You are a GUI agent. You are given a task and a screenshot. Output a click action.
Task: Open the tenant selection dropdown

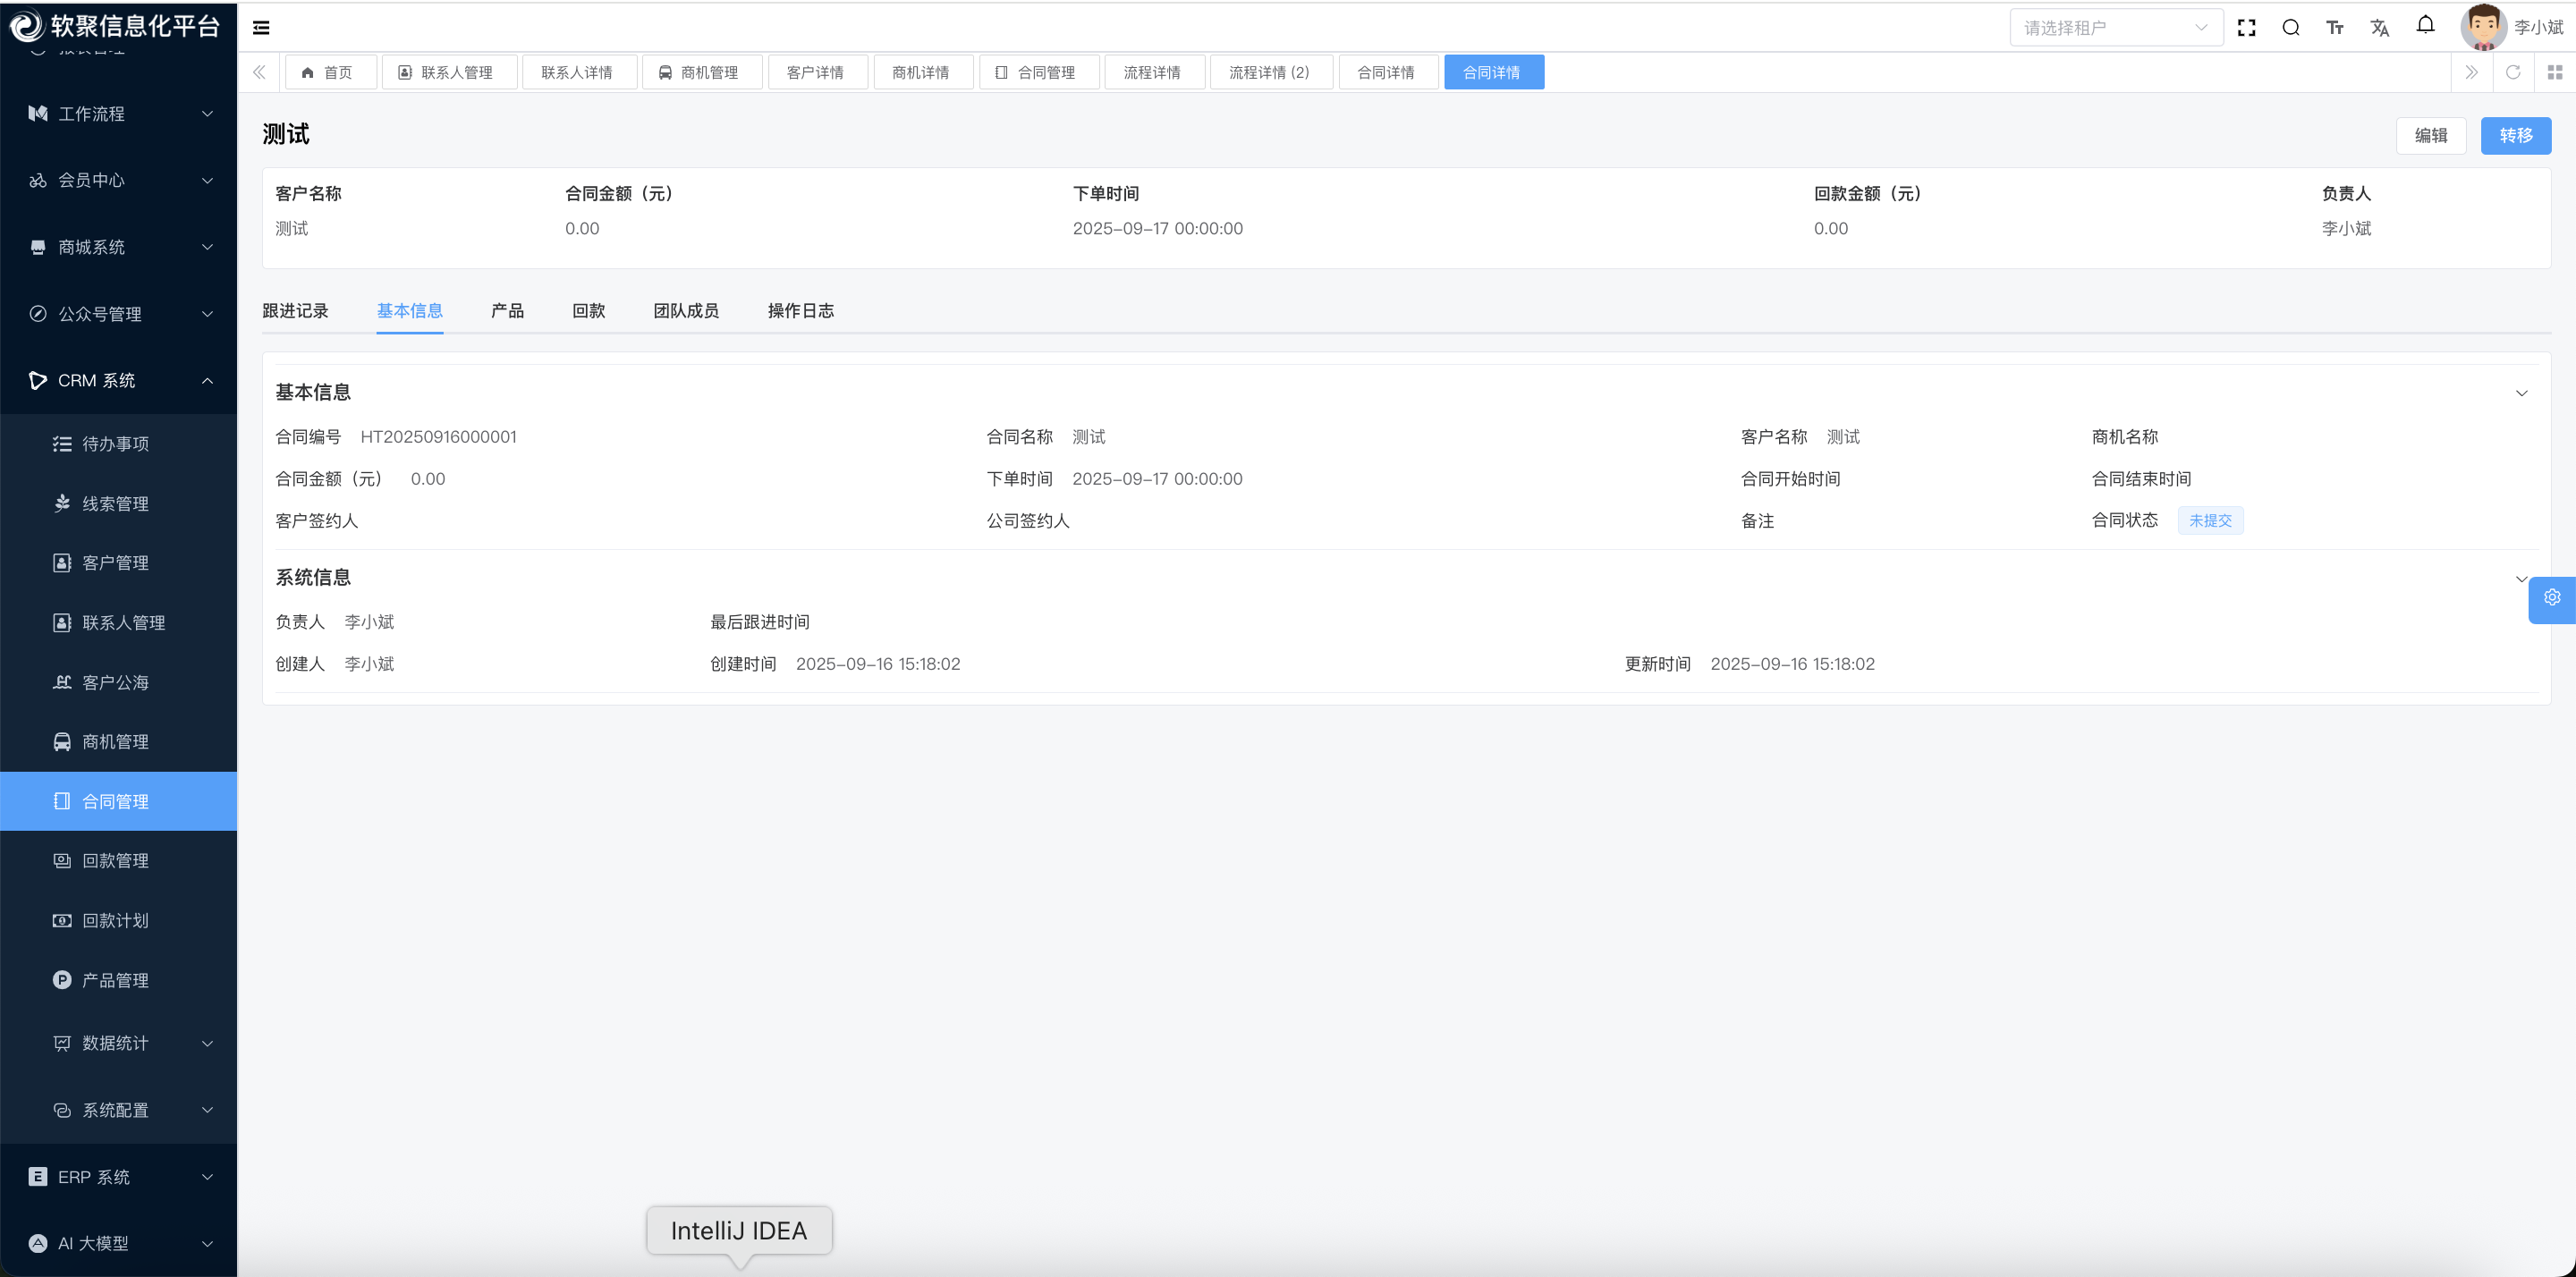(x=2115, y=28)
